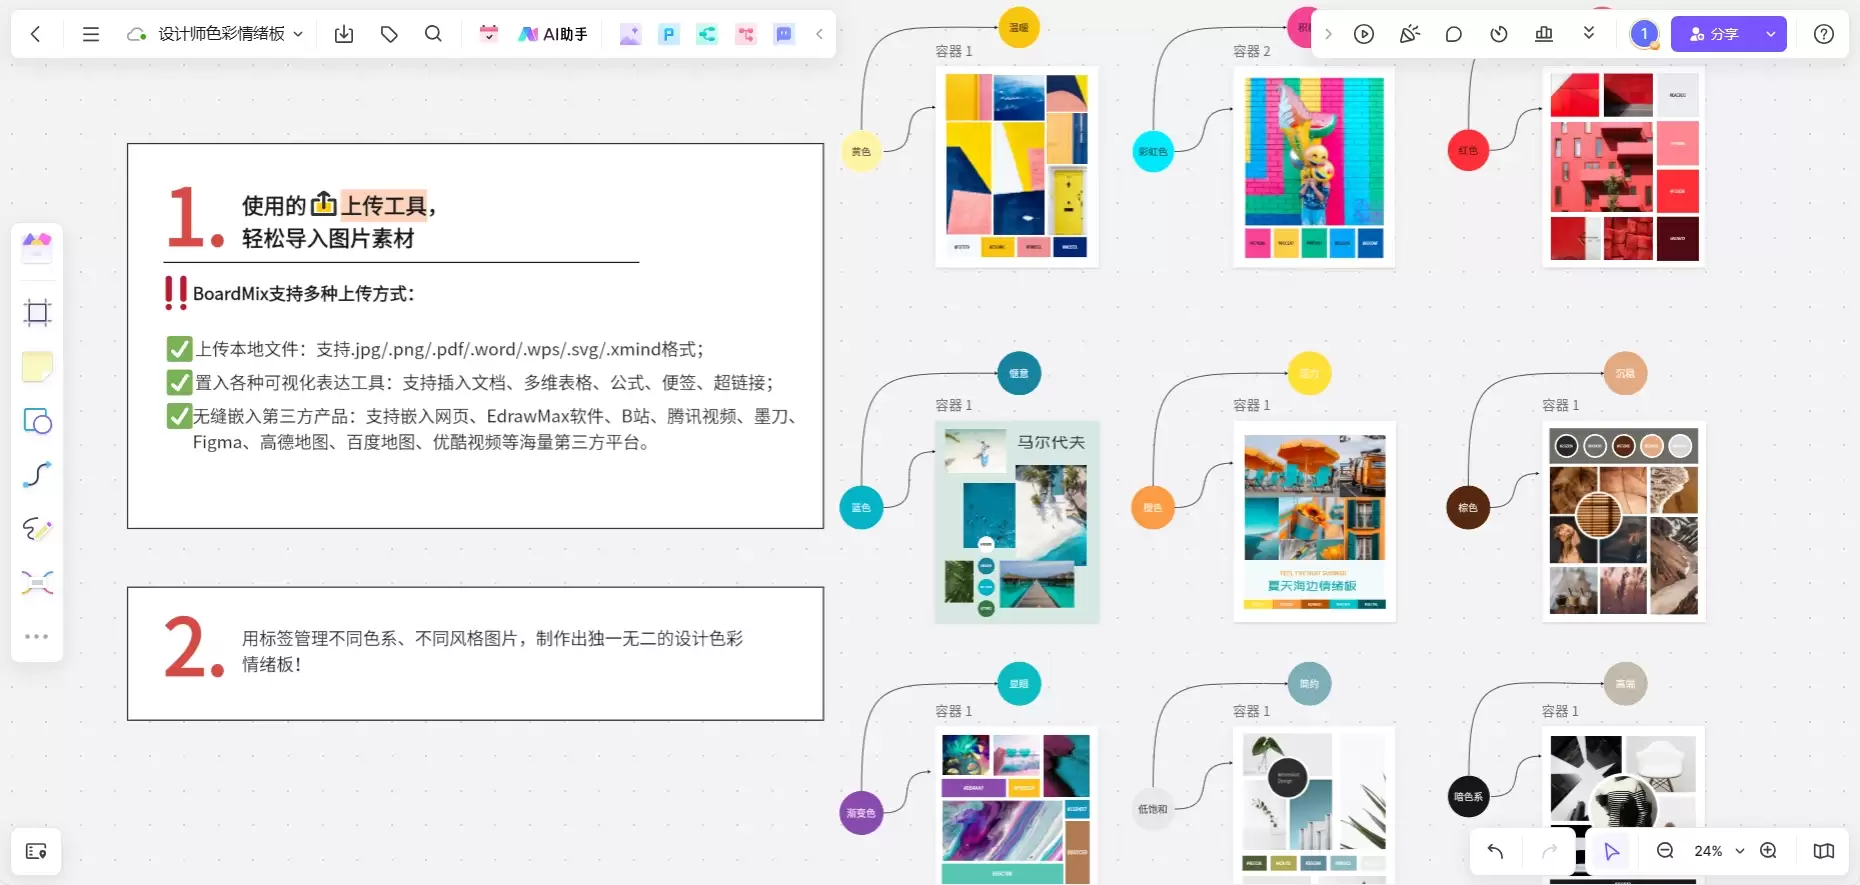Click the export download icon

tap(344, 34)
